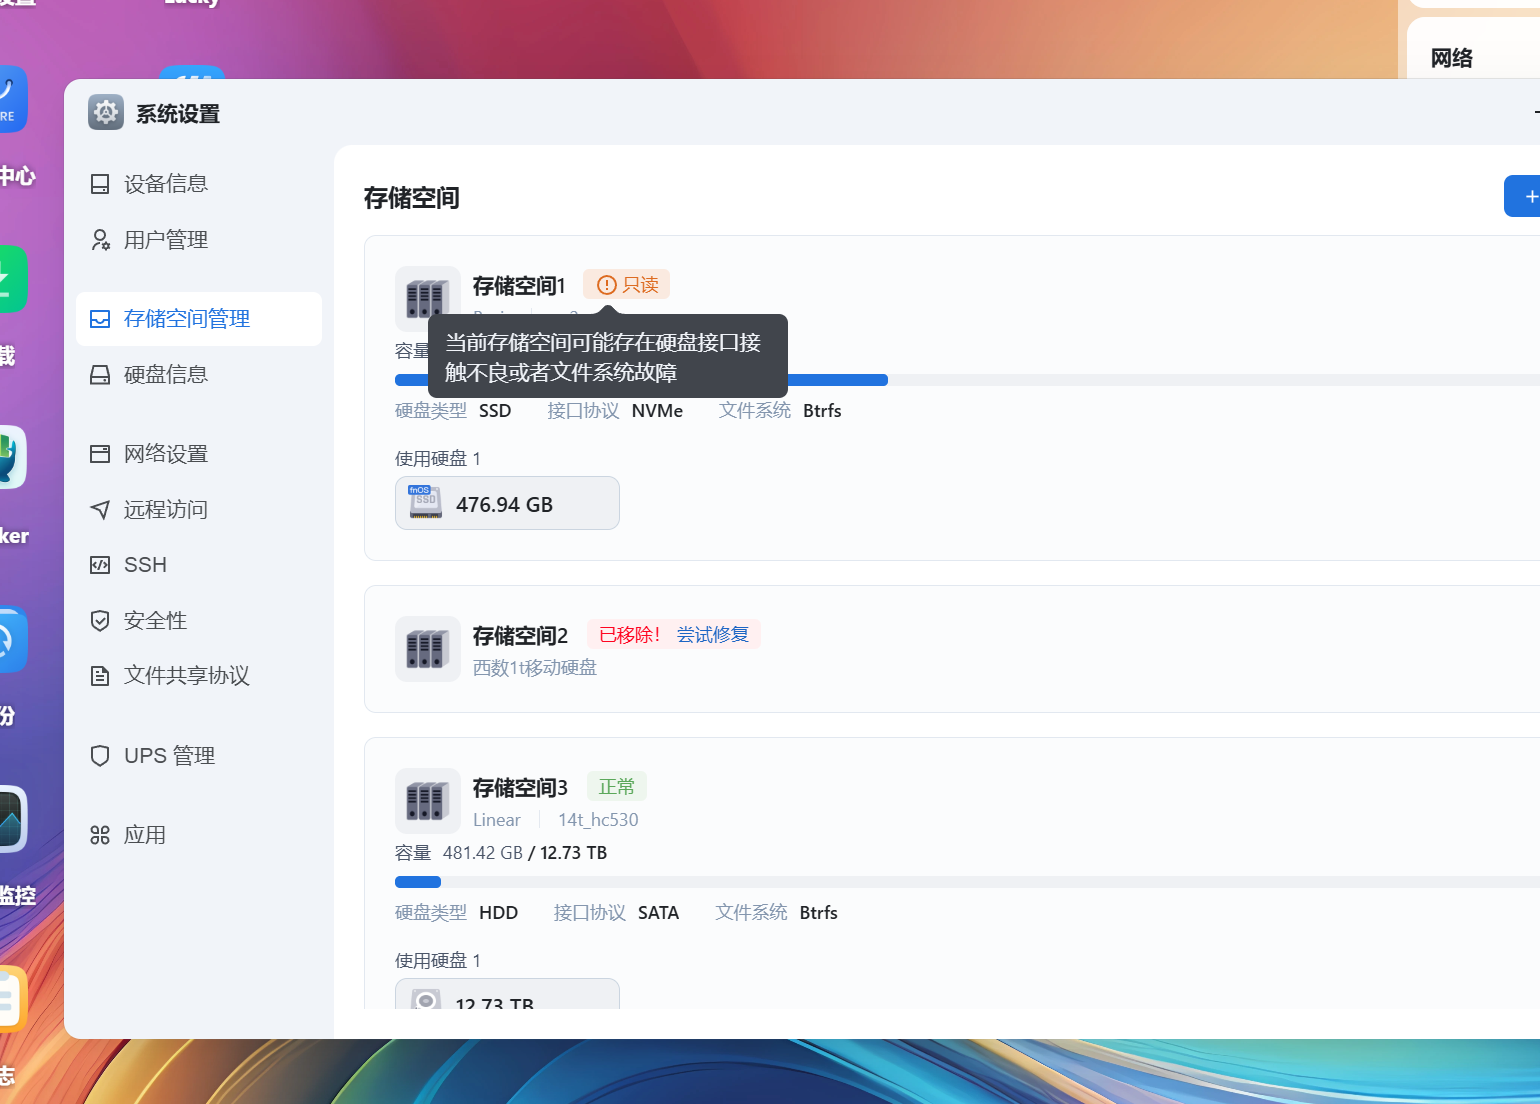Click the 存储空间3 title
The image size is (1540, 1104).
pos(520,788)
